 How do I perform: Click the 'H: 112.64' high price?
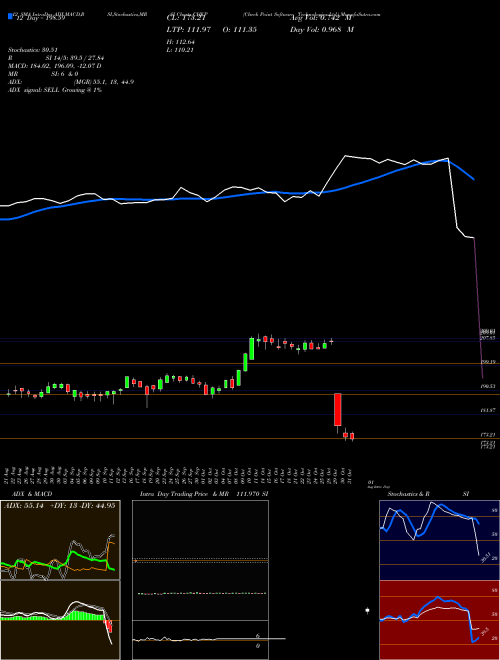point(181,42)
